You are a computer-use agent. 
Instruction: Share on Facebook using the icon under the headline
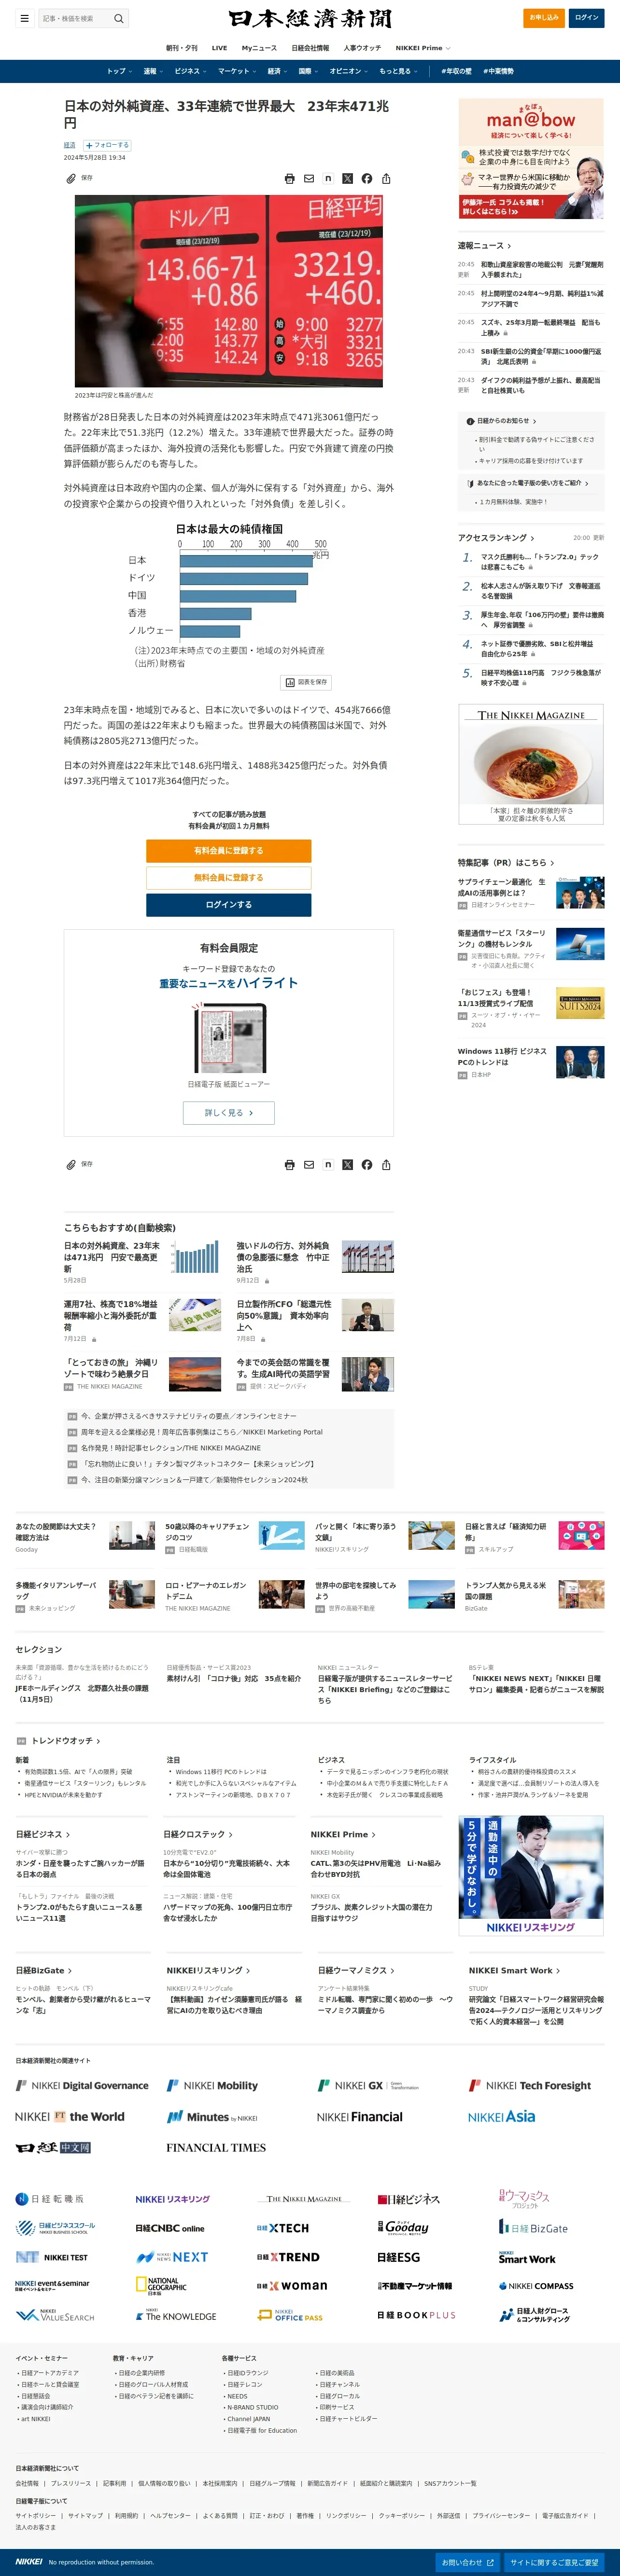click(367, 179)
